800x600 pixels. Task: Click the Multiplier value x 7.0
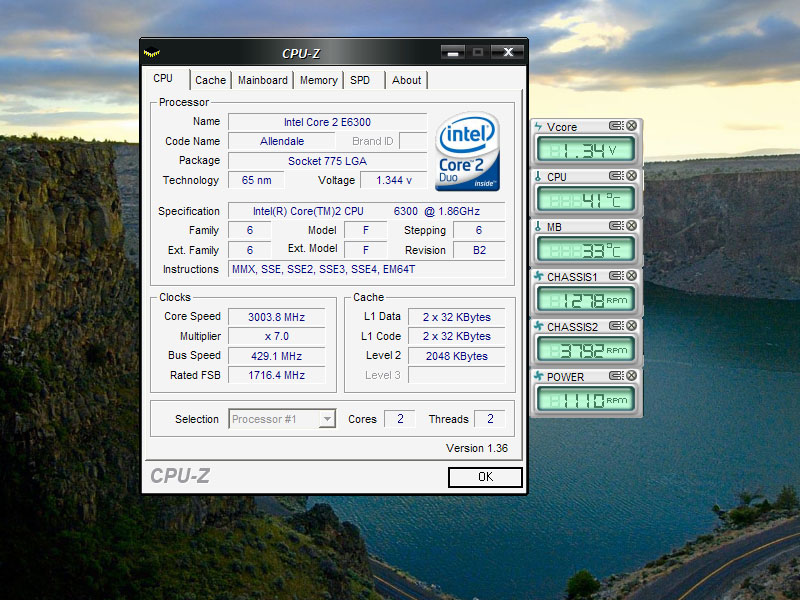pyautogui.click(x=277, y=336)
